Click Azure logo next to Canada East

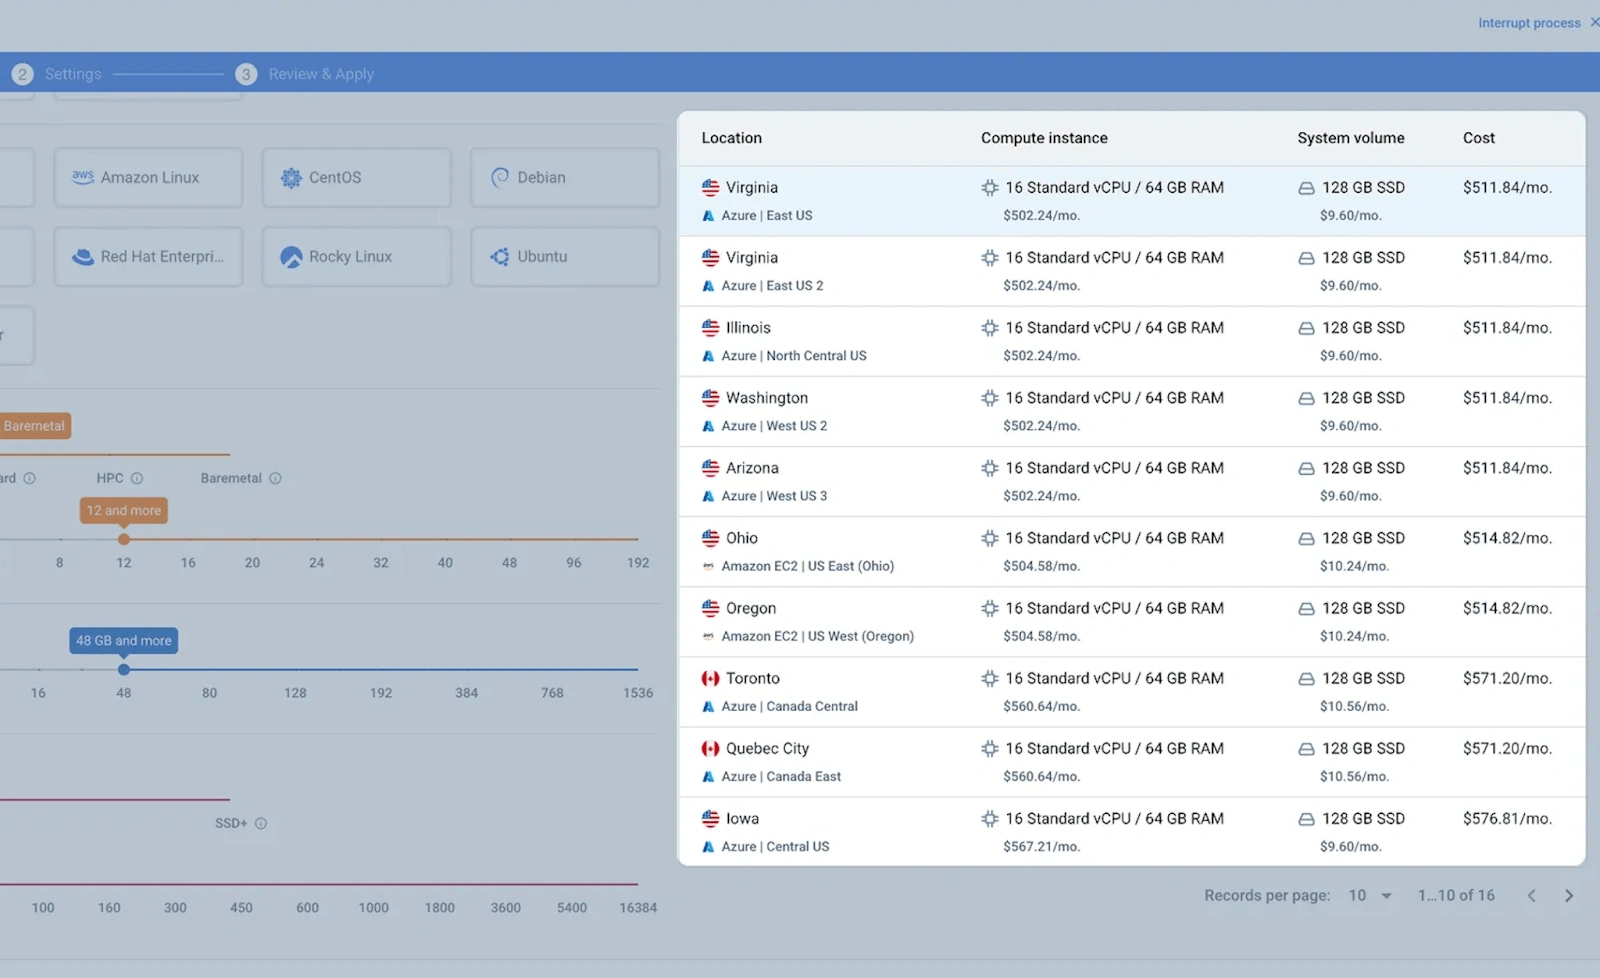click(708, 776)
